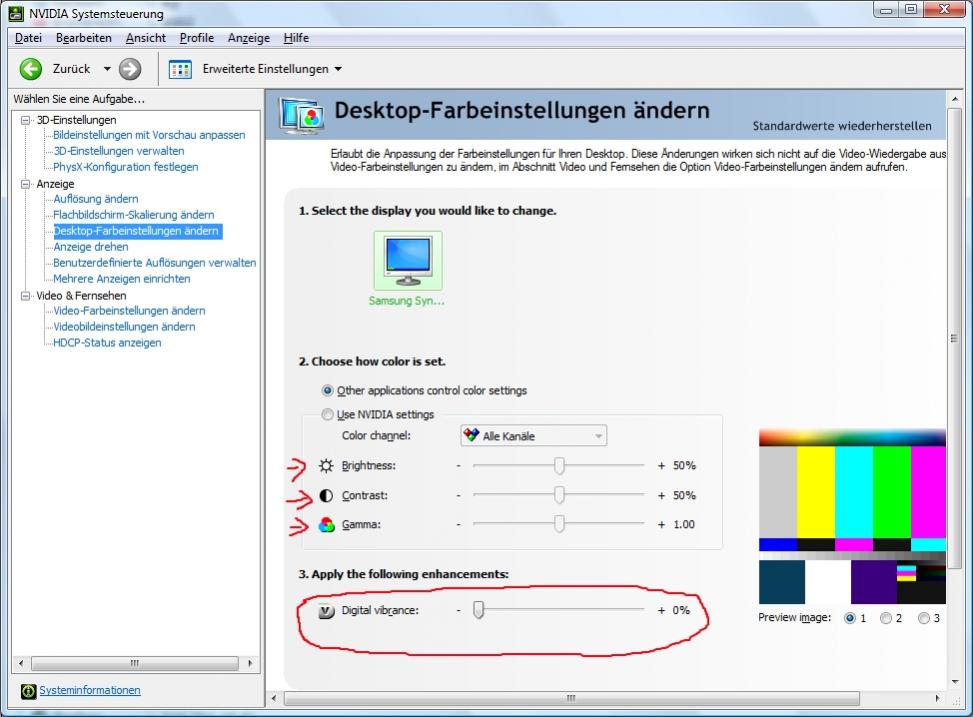Image resolution: width=973 pixels, height=717 pixels.
Task: Click the Erweiterte Einstellungen grid icon
Action: (x=180, y=69)
